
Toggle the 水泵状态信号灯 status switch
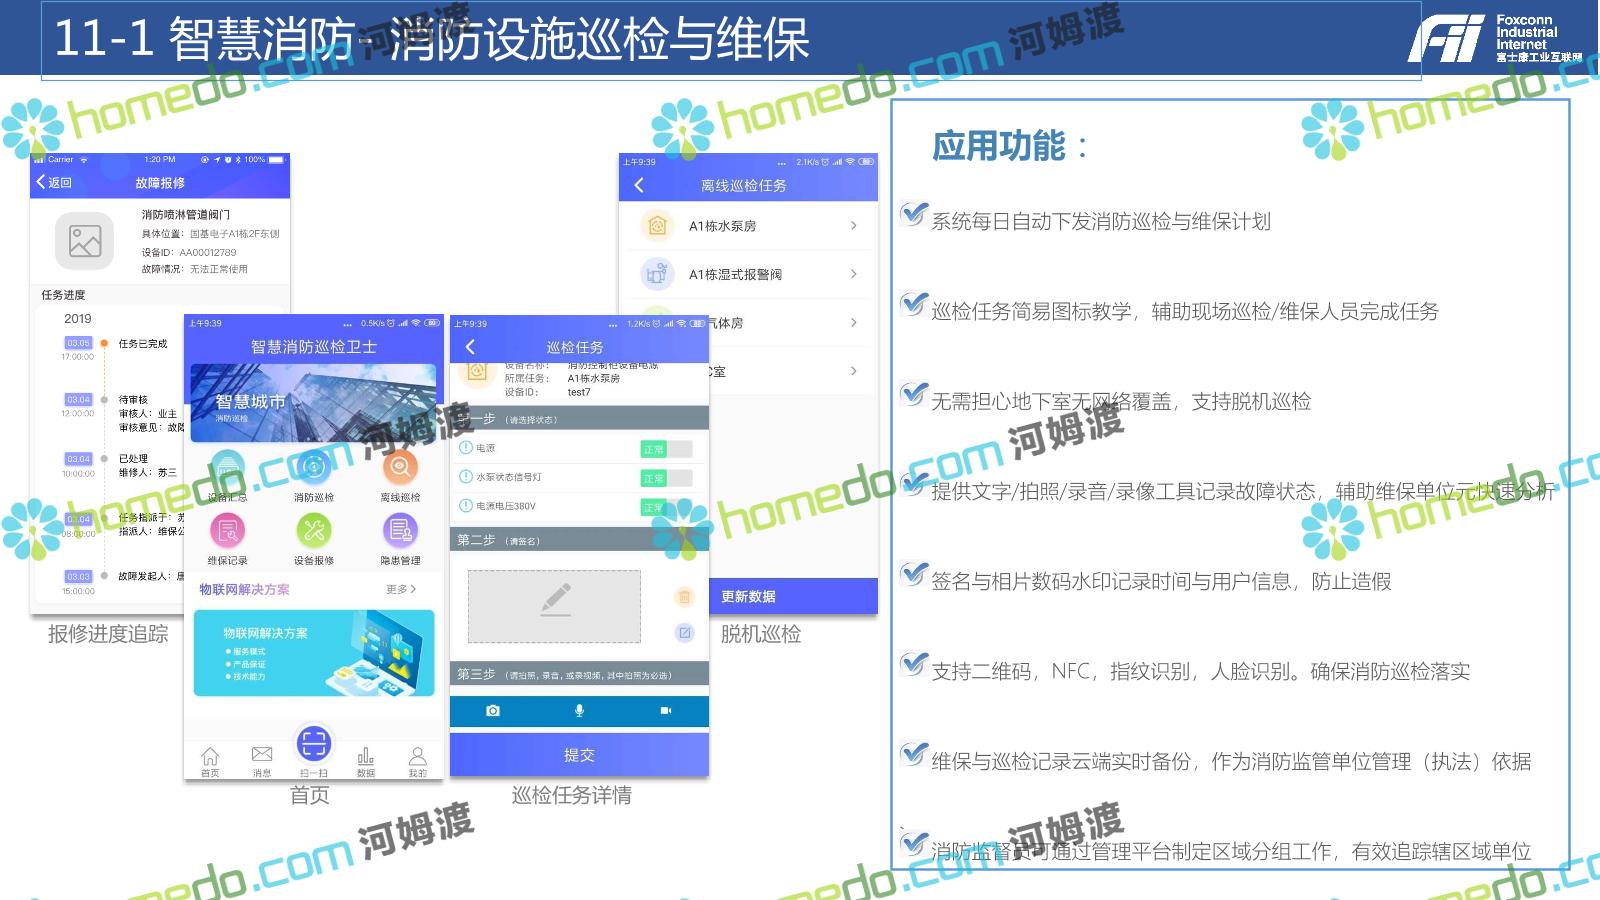(666, 478)
